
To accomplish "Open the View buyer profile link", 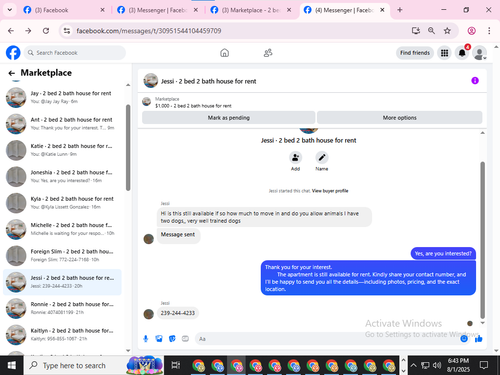I will point(330,191).
